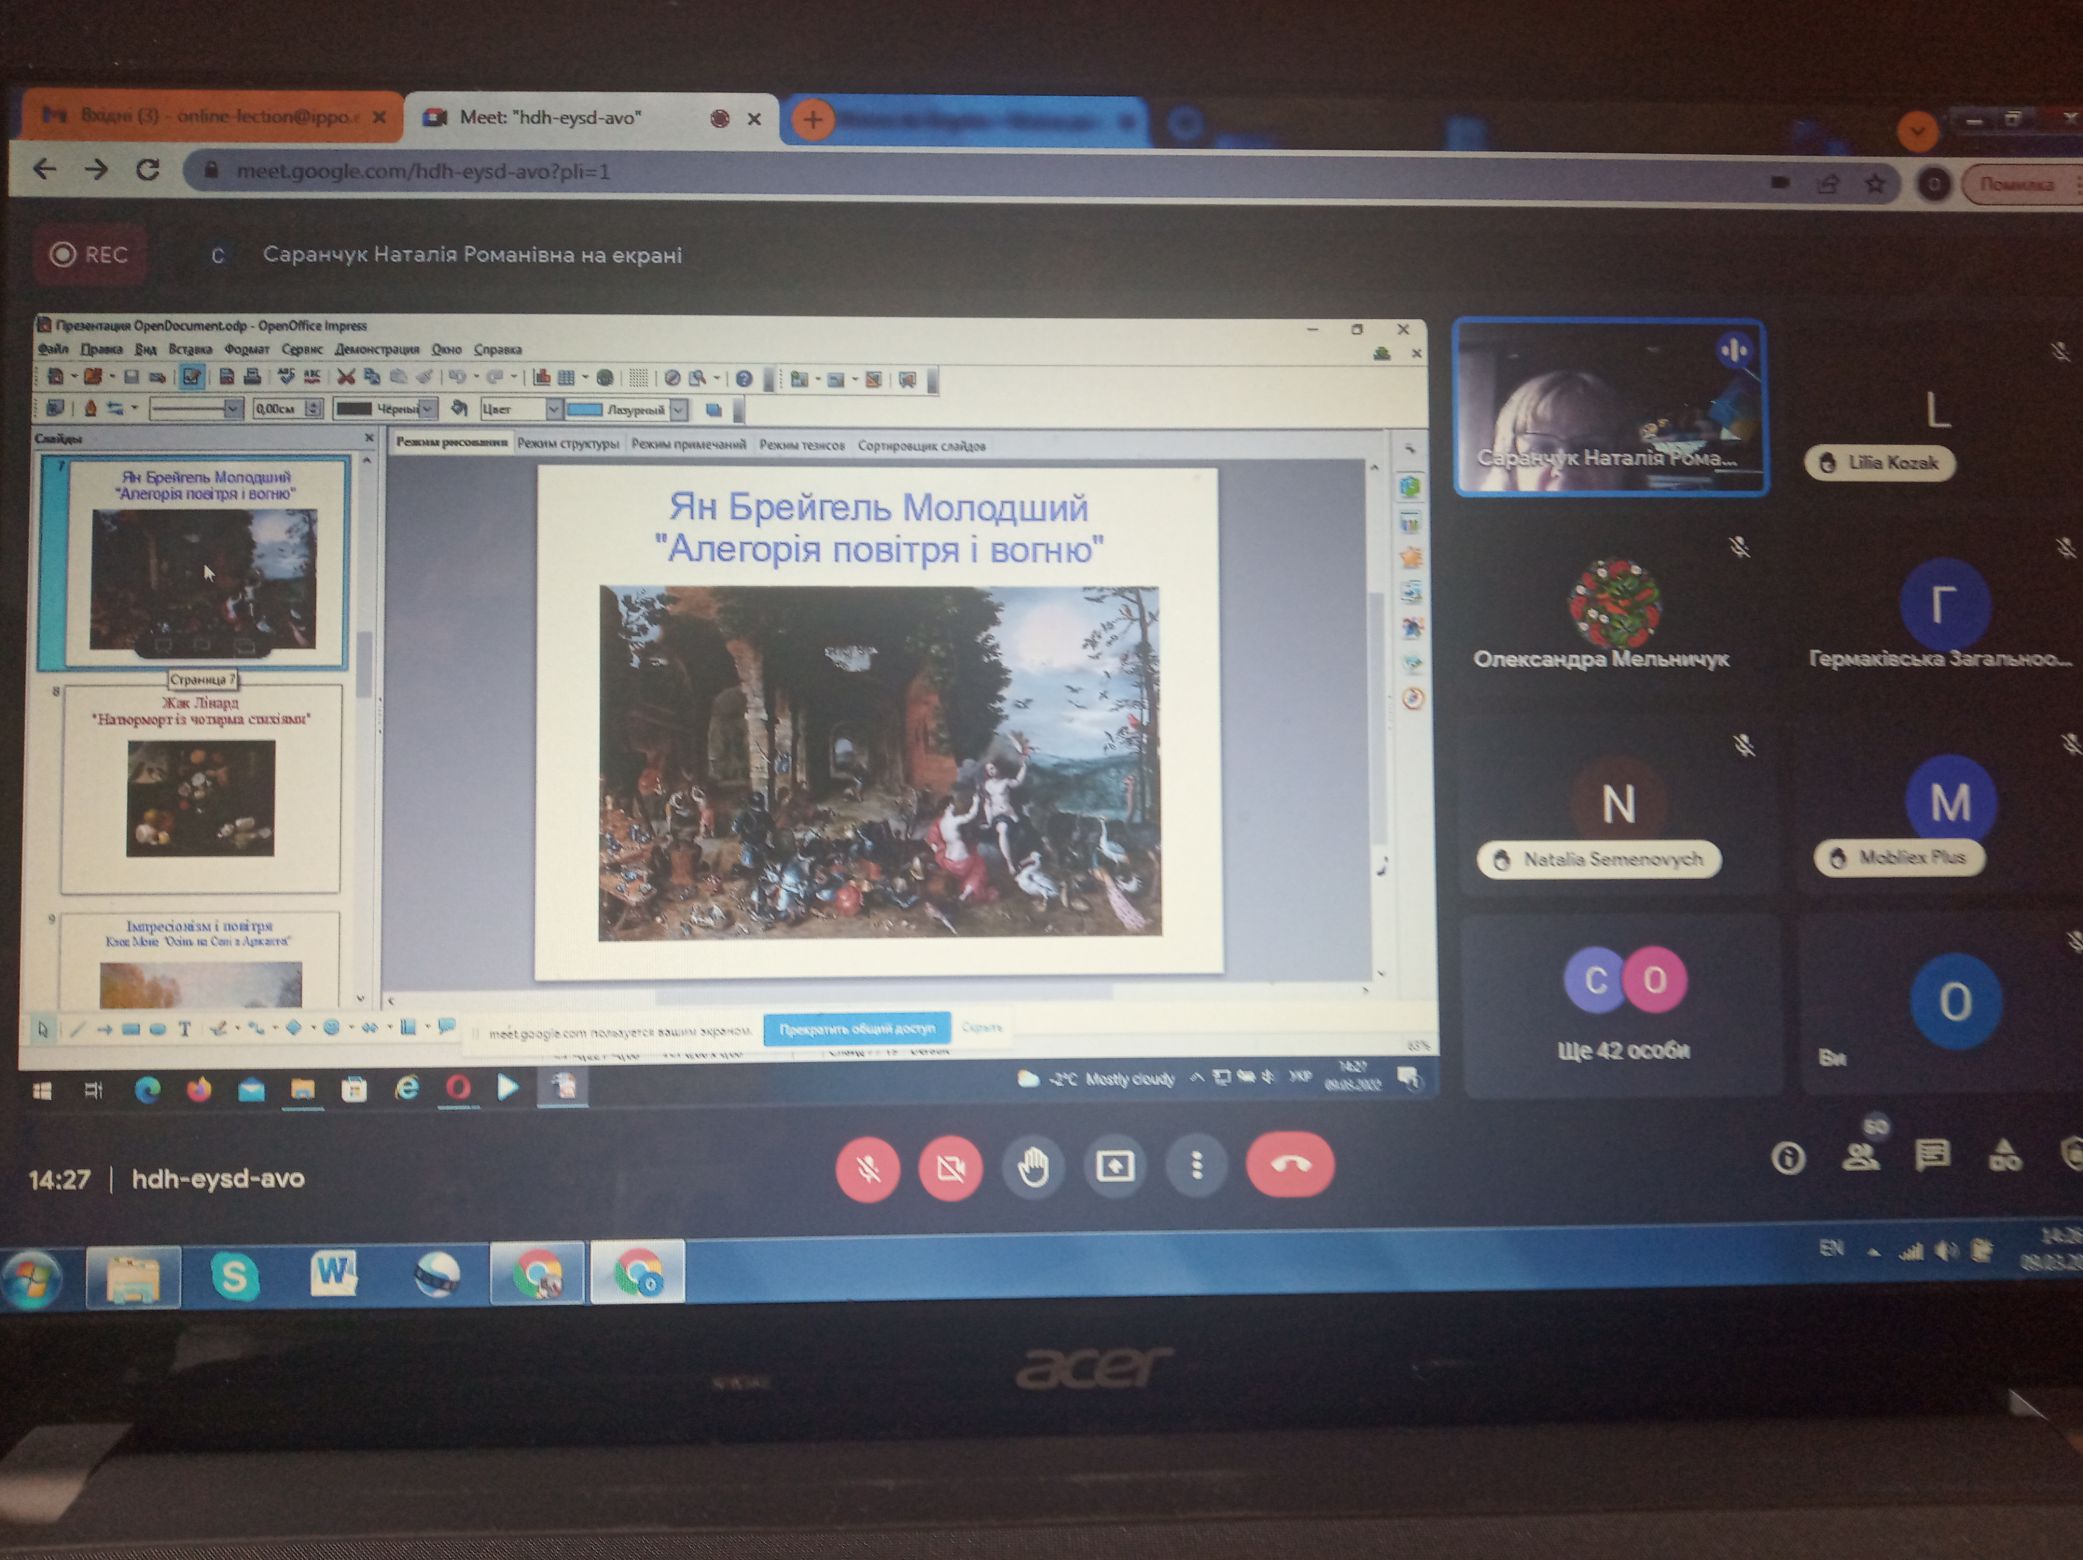Open the Ще 42 особи participants tile
Screen dimensions: 2083x1560
1622,1005
